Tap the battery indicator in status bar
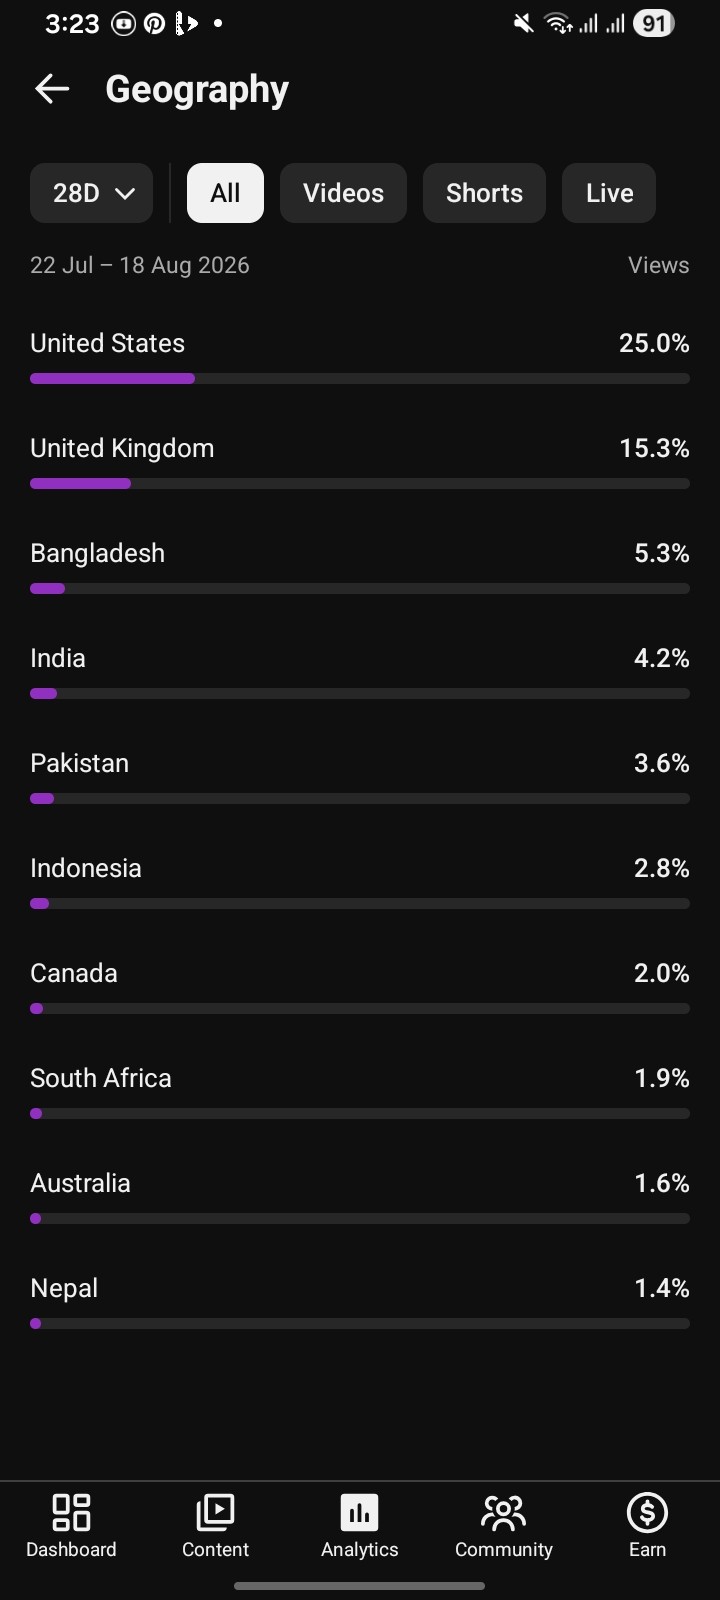This screenshot has width=720, height=1600. 653,23
